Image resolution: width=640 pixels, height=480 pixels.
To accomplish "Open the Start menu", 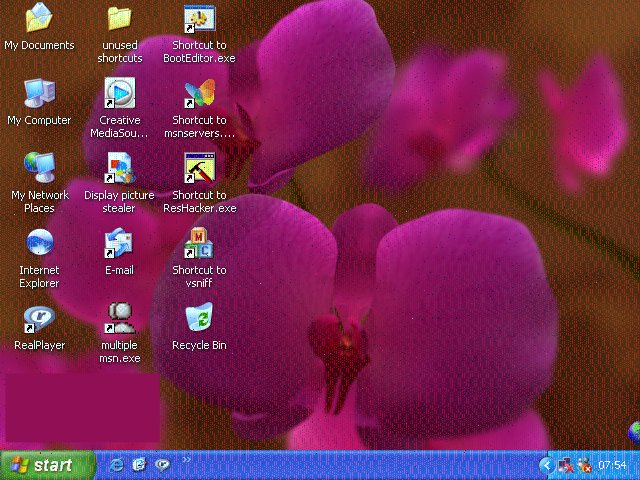I will pos(47,465).
